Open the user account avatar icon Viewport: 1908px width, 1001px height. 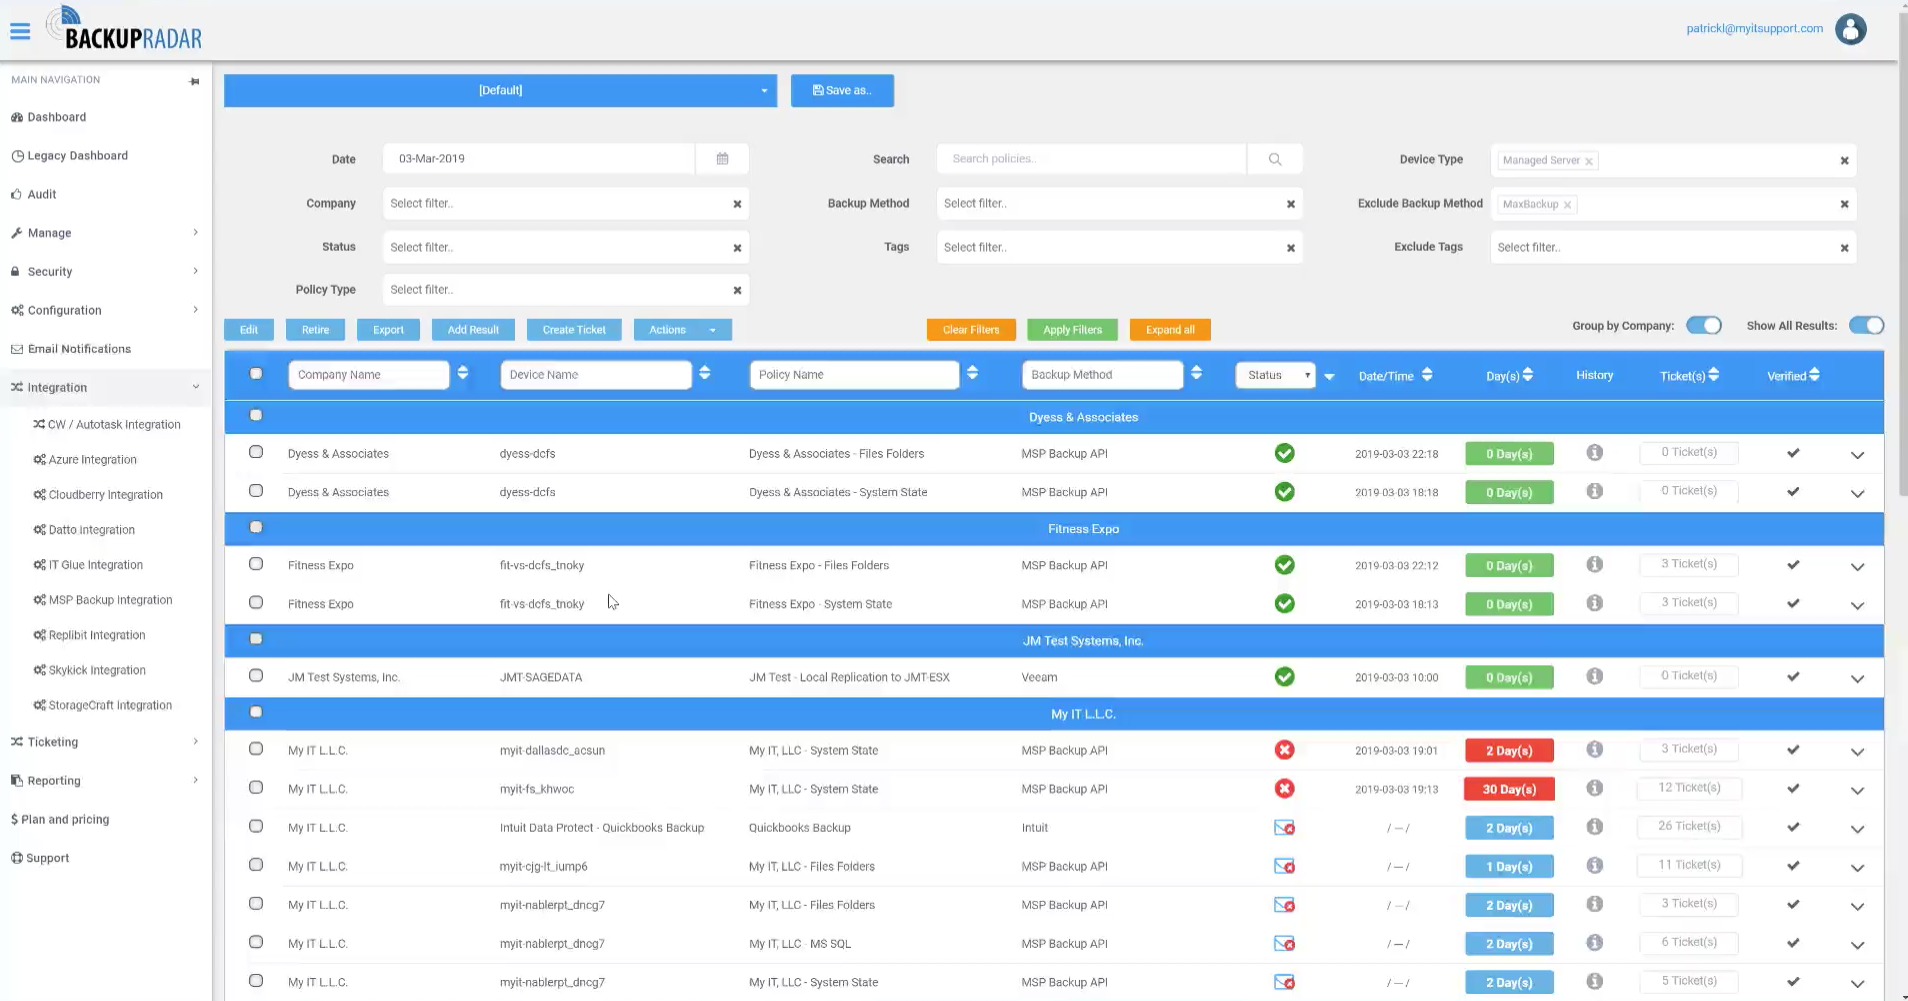1849,29
